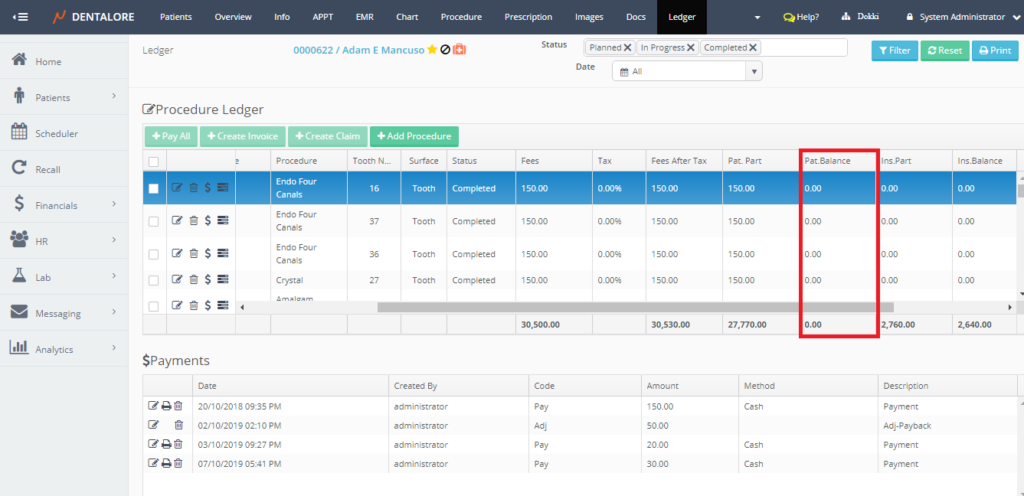
Task: Switch to the Chart tab
Action: (x=407, y=17)
